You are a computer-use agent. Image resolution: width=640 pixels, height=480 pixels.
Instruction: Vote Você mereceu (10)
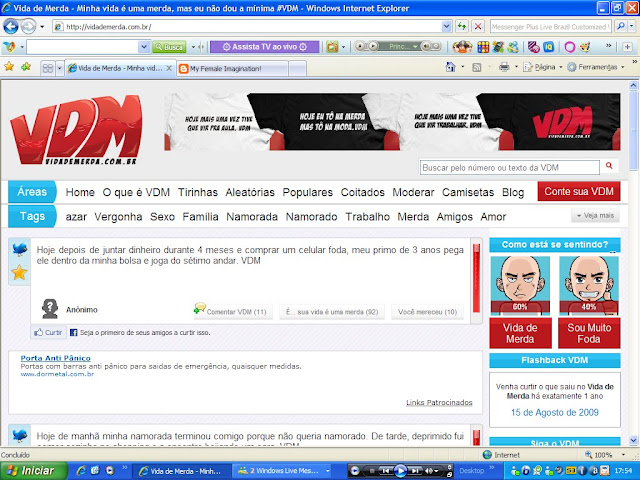[427, 311]
